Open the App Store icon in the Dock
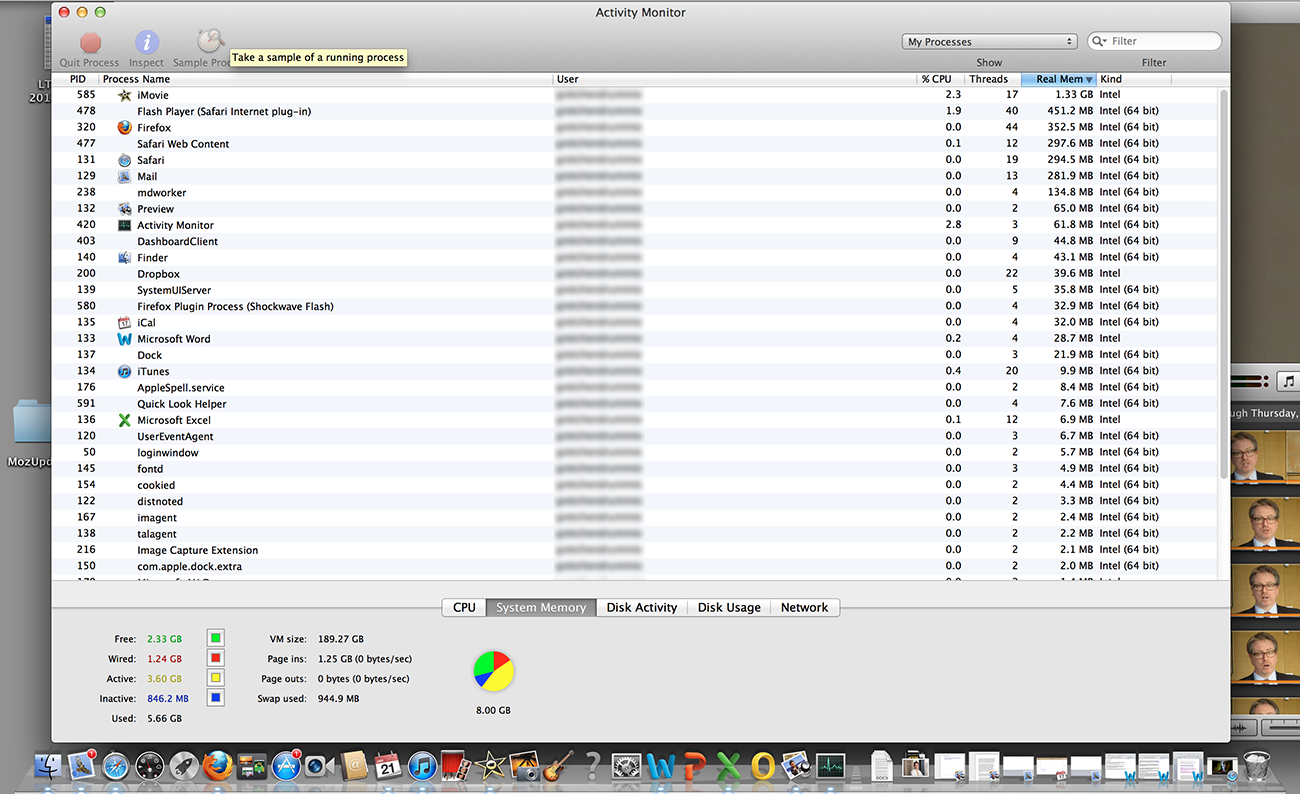Image resolution: width=1300 pixels, height=794 pixels. click(x=286, y=767)
